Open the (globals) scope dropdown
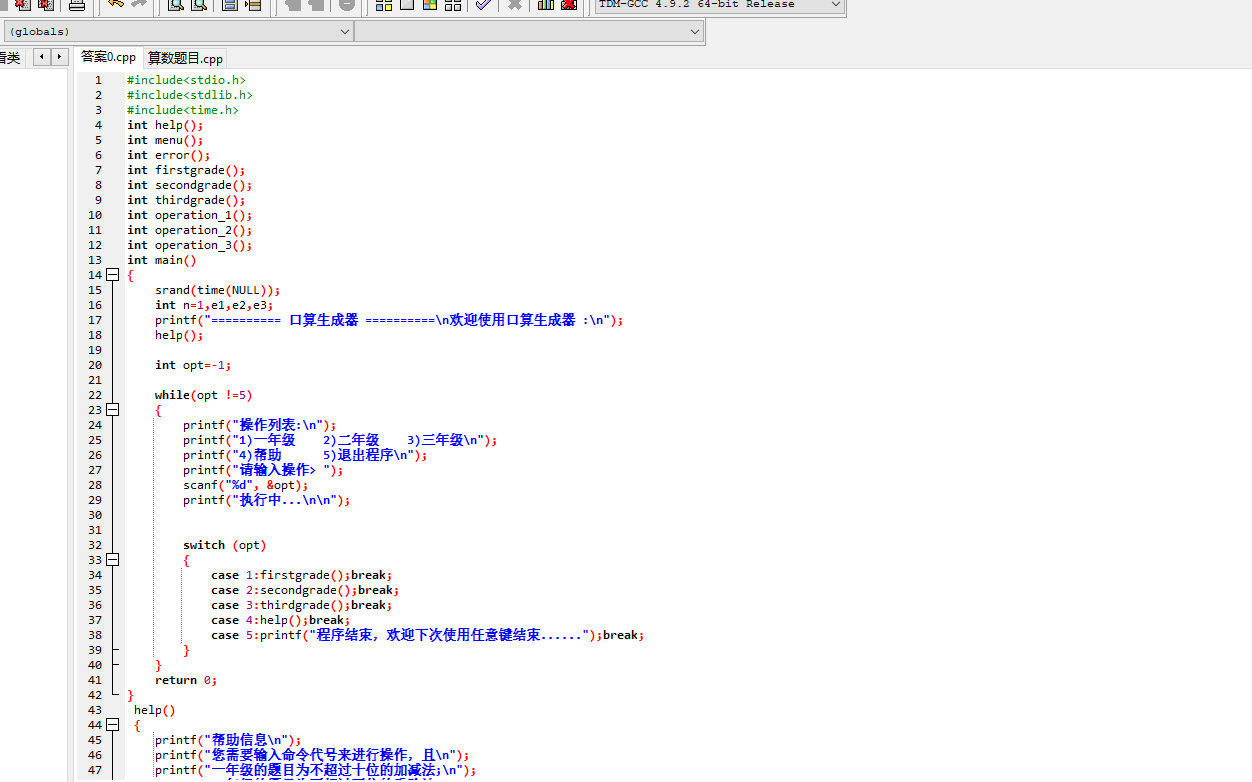1252x782 pixels. pos(178,32)
